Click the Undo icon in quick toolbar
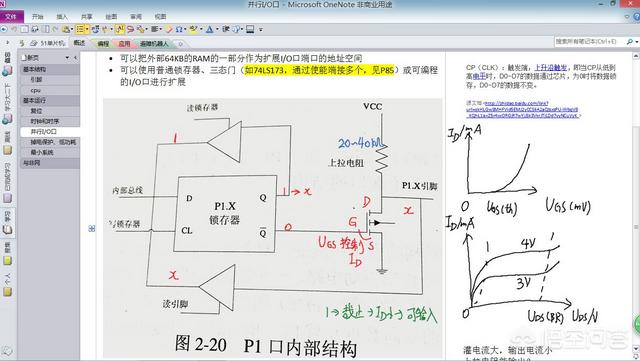Screen dimensions: 640x361 tap(14, 29)
